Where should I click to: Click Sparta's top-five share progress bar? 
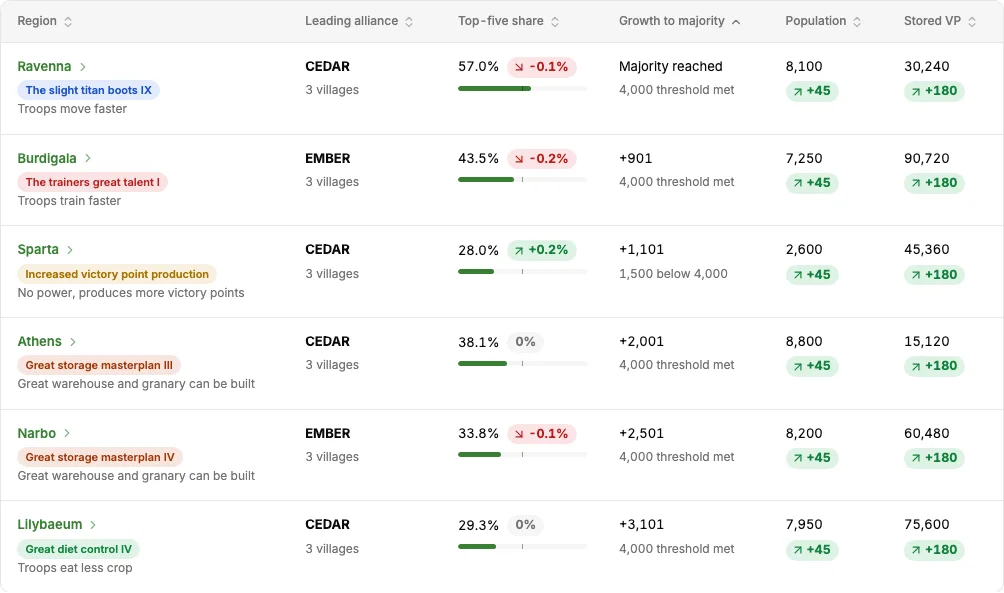(522, 272)
